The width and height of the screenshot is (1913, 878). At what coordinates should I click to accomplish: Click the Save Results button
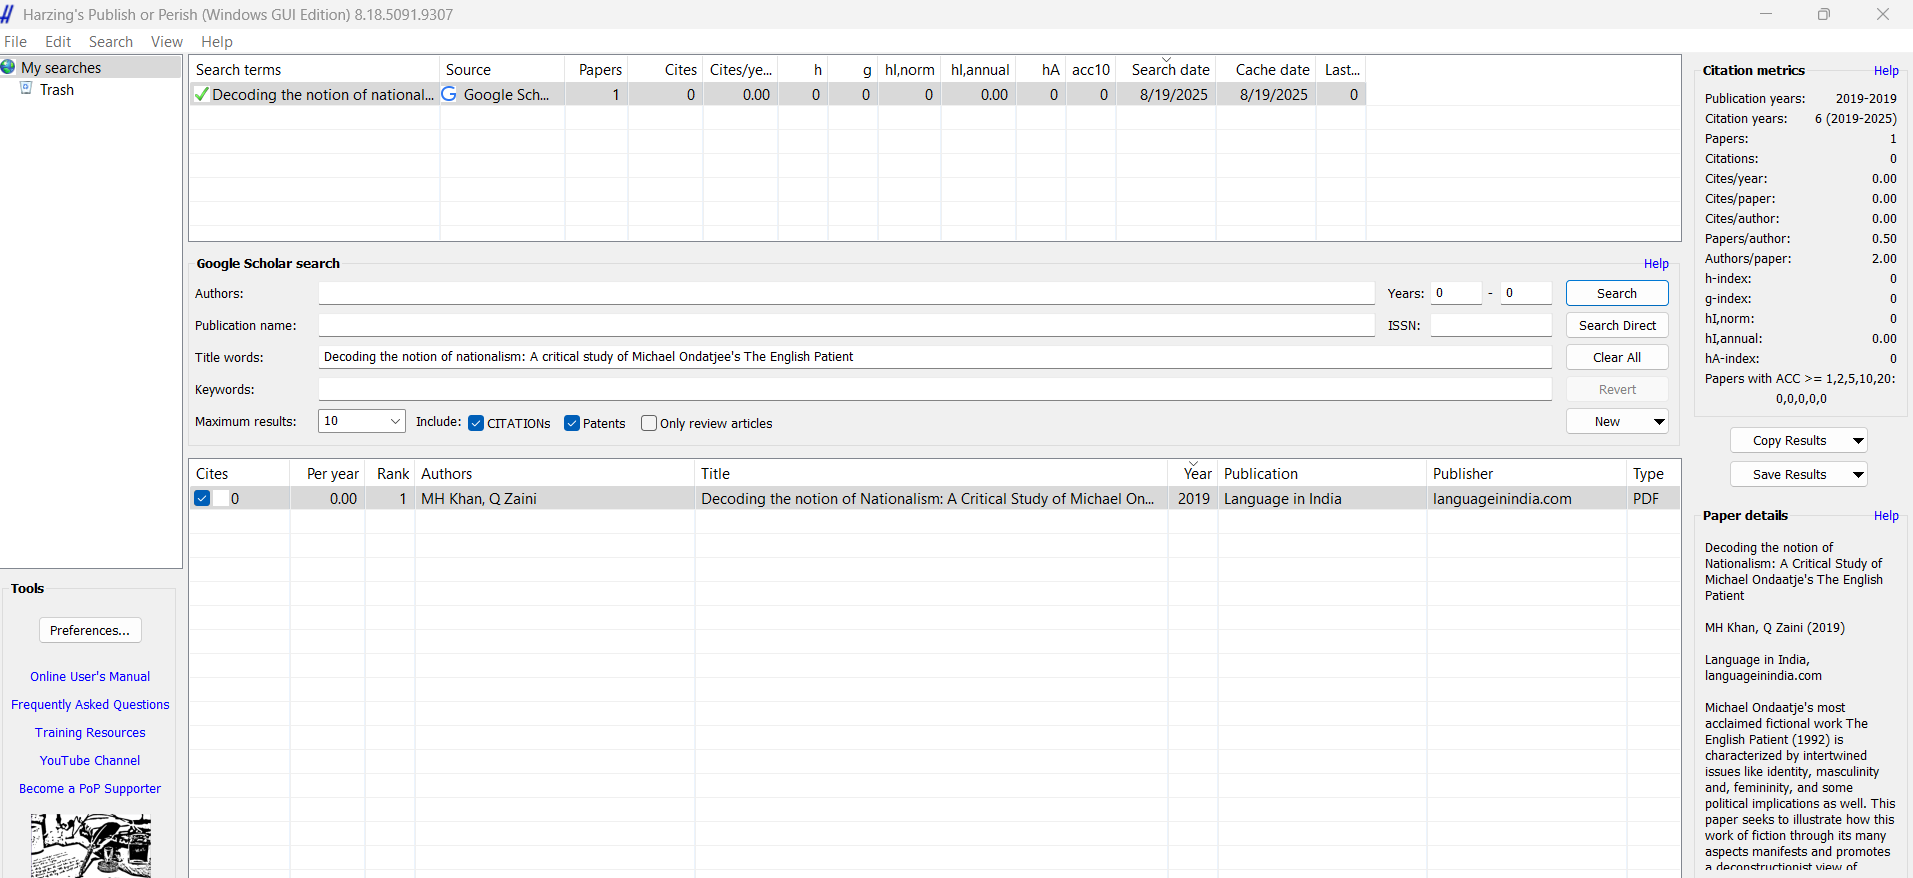click(x=1790, y=475)
